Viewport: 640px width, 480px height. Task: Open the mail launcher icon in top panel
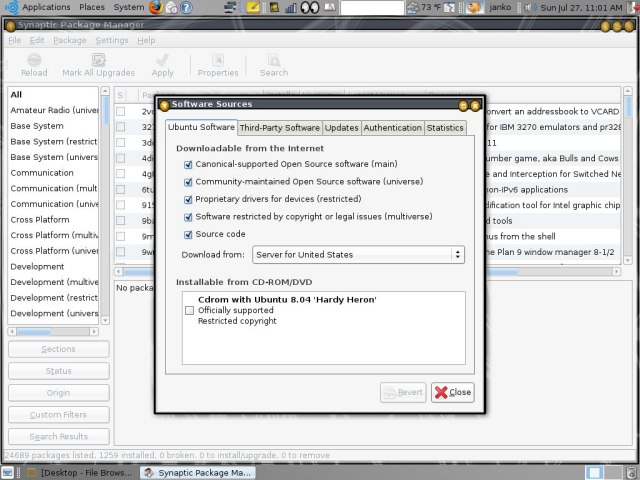coord(171,7)
